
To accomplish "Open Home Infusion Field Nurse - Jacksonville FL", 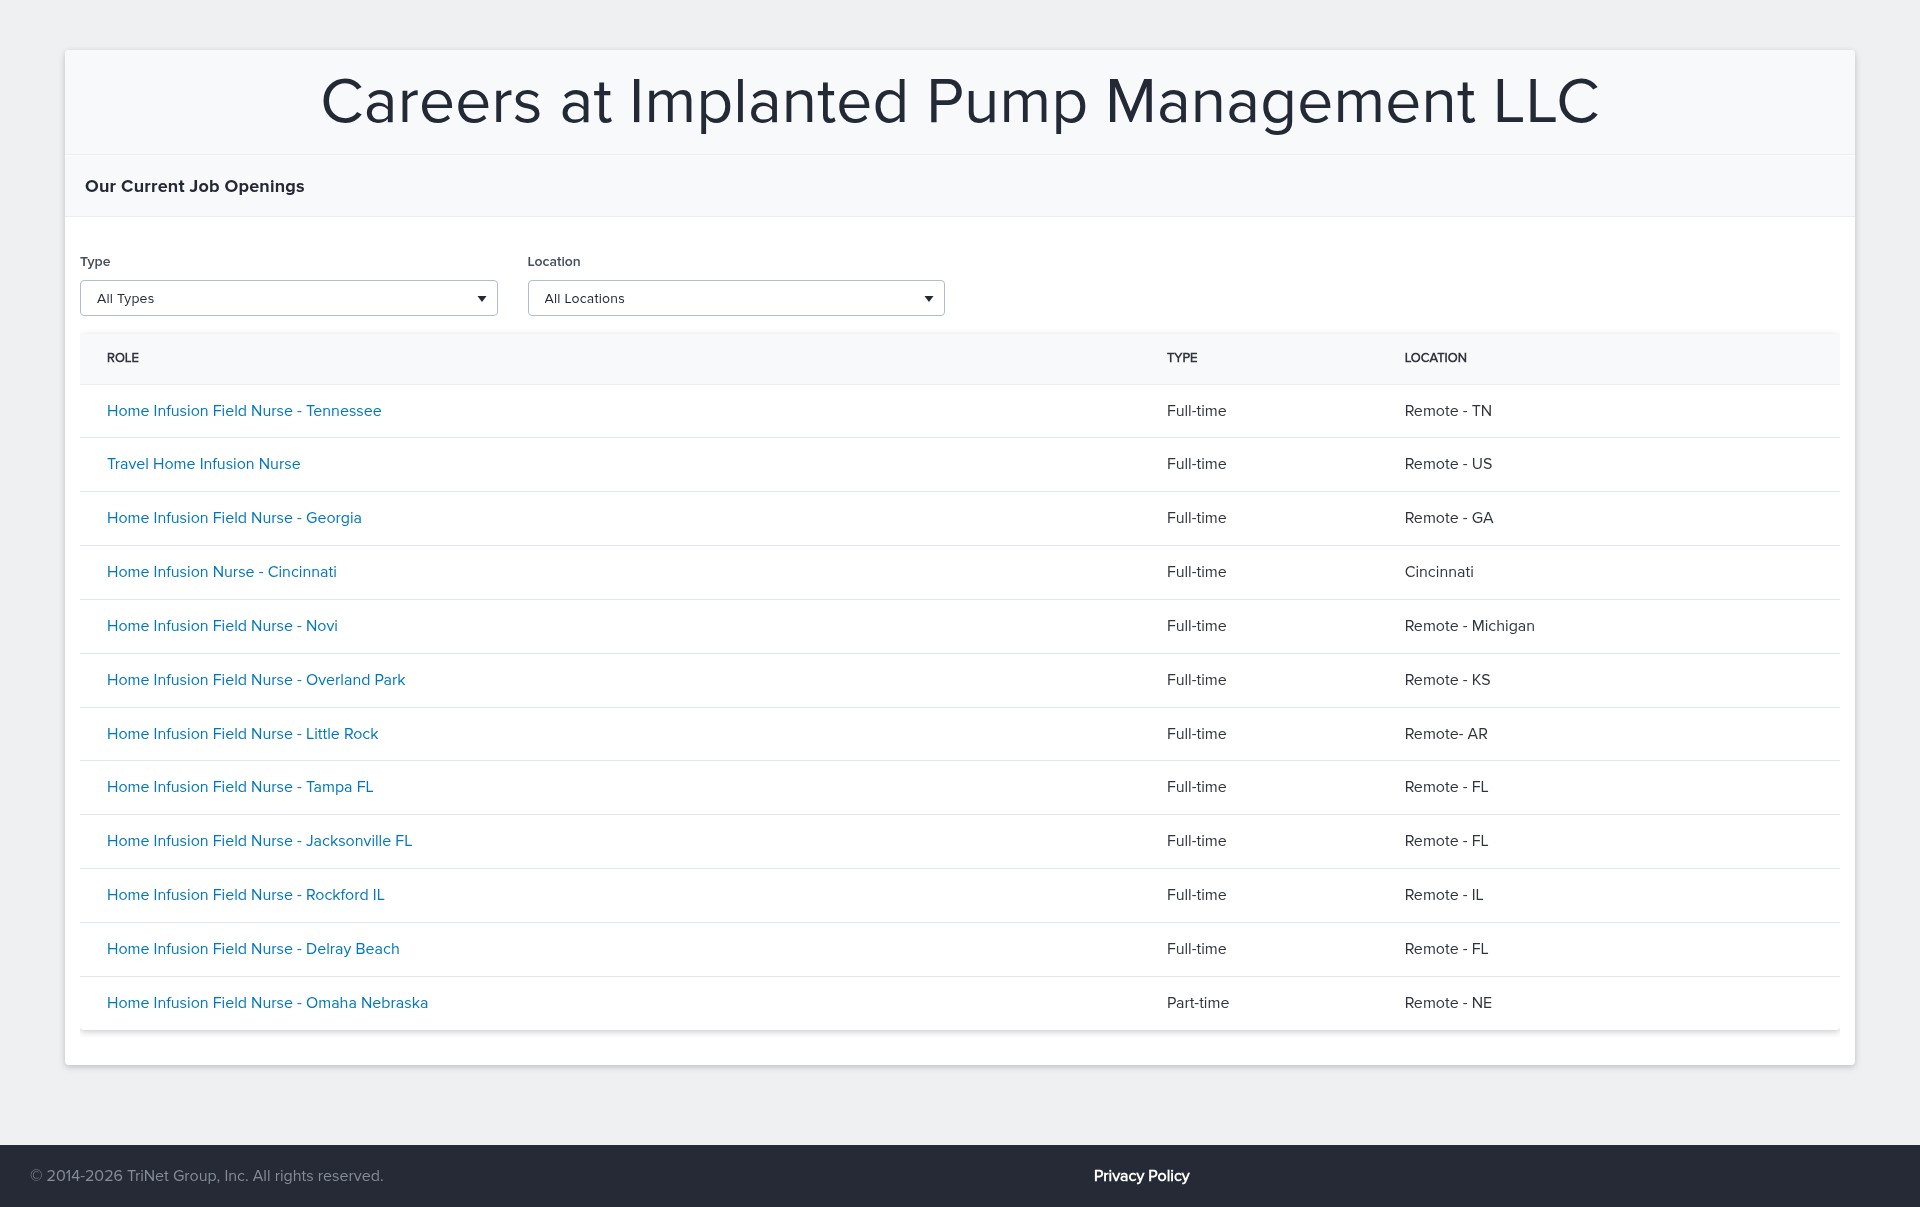I will (259, 841).
